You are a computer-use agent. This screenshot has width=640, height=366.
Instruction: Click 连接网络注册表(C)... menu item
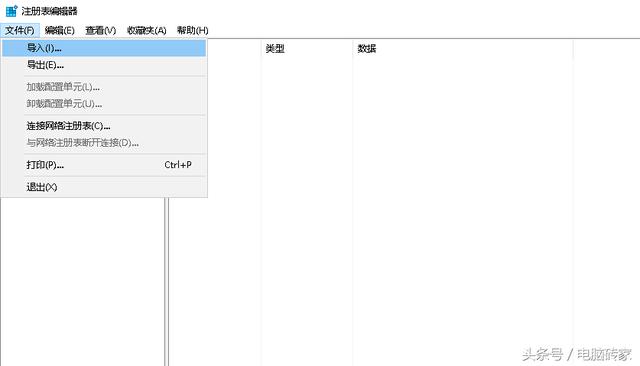(x=104, y=126)
